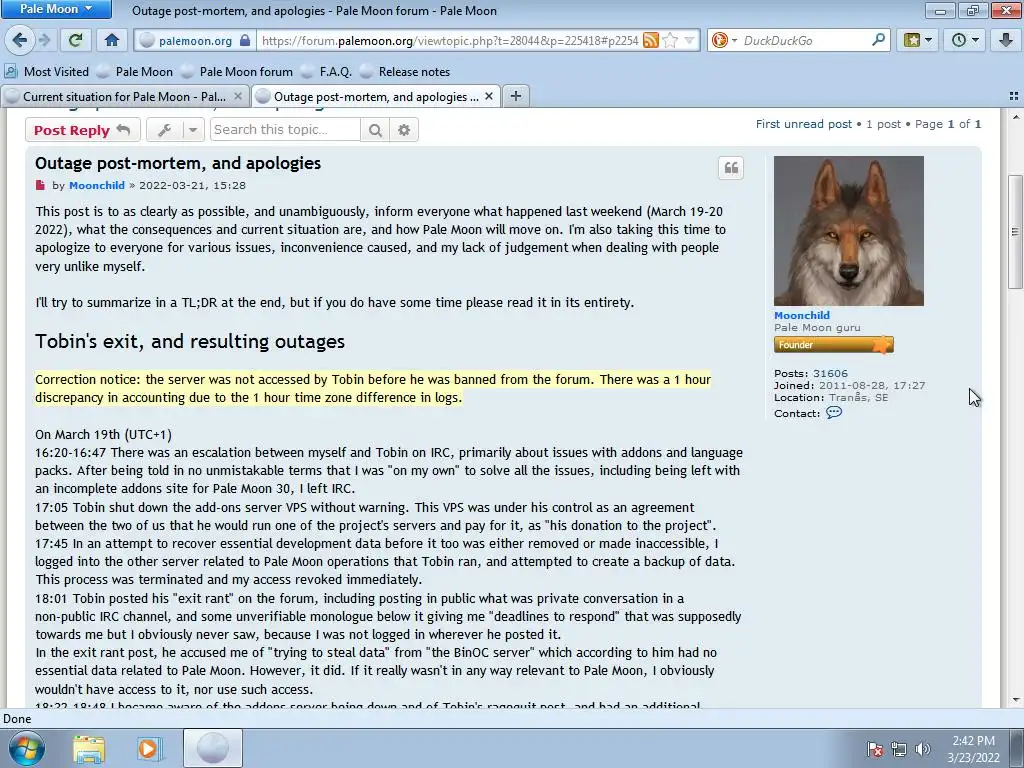Go back to the previous page
The image size is (1024, 768).
19,40
